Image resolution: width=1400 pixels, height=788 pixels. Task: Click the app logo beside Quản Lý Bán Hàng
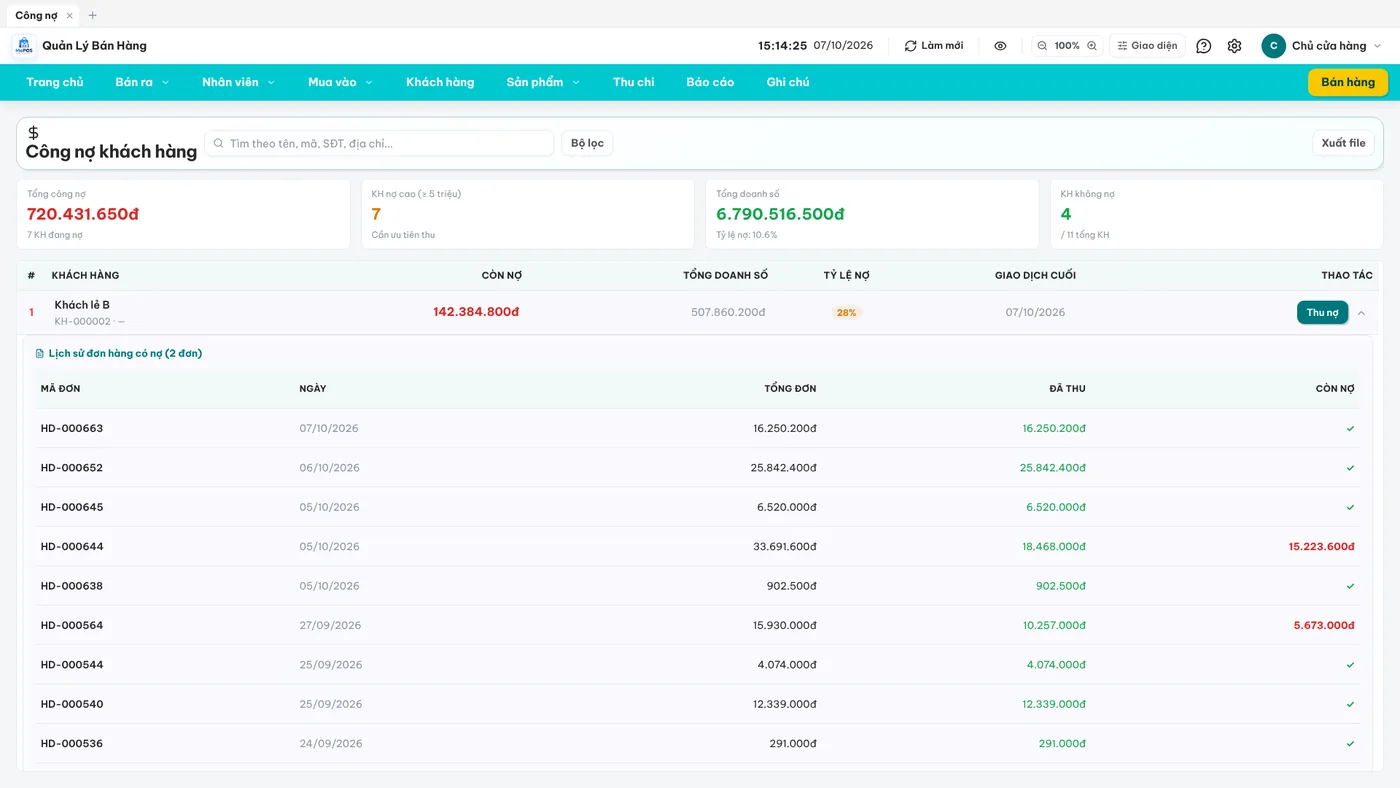[x=24, y=46]
